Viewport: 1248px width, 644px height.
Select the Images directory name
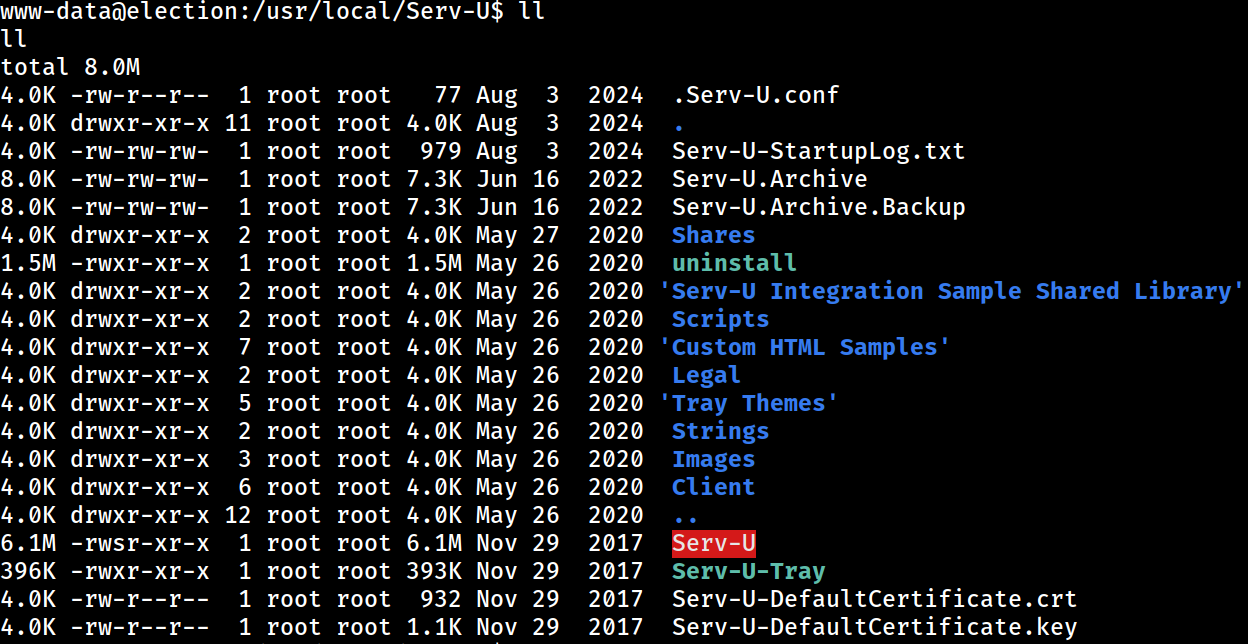pyautogui.click(x=713, y=459)
